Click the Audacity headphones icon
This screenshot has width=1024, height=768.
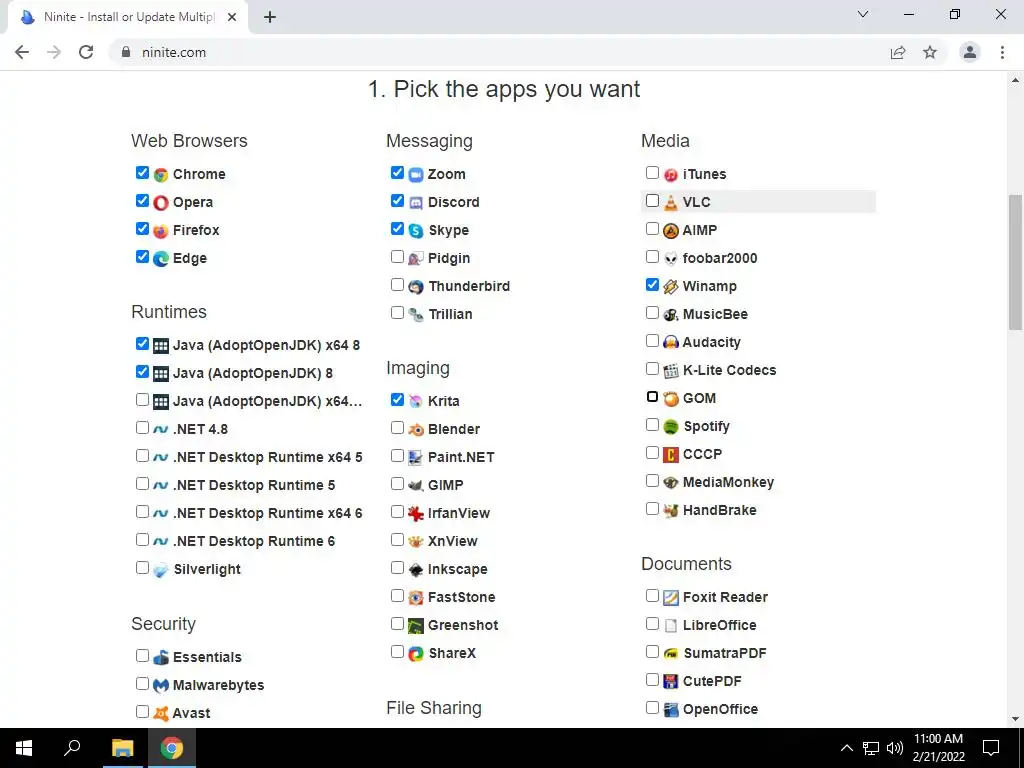click(671, 342)
